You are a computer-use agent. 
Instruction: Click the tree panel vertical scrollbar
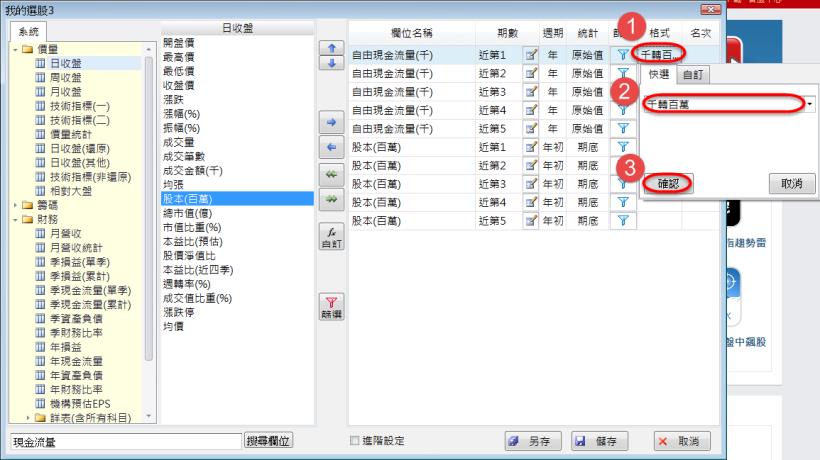coord(149,209)
